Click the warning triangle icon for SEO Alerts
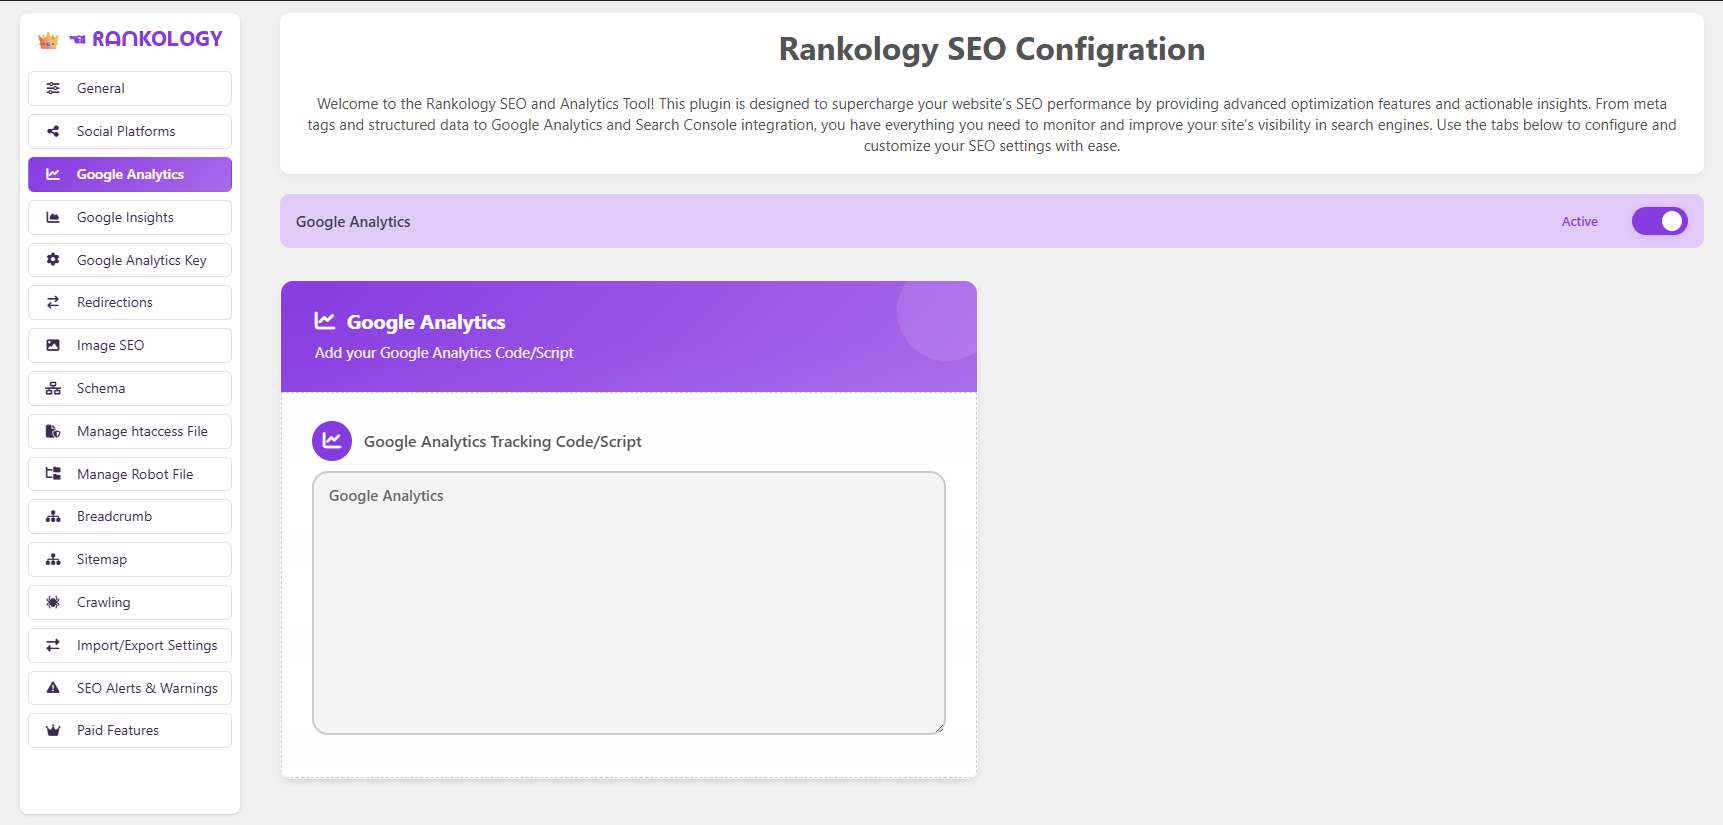This screenshot has width=1723, height=825. coord(53,688)
